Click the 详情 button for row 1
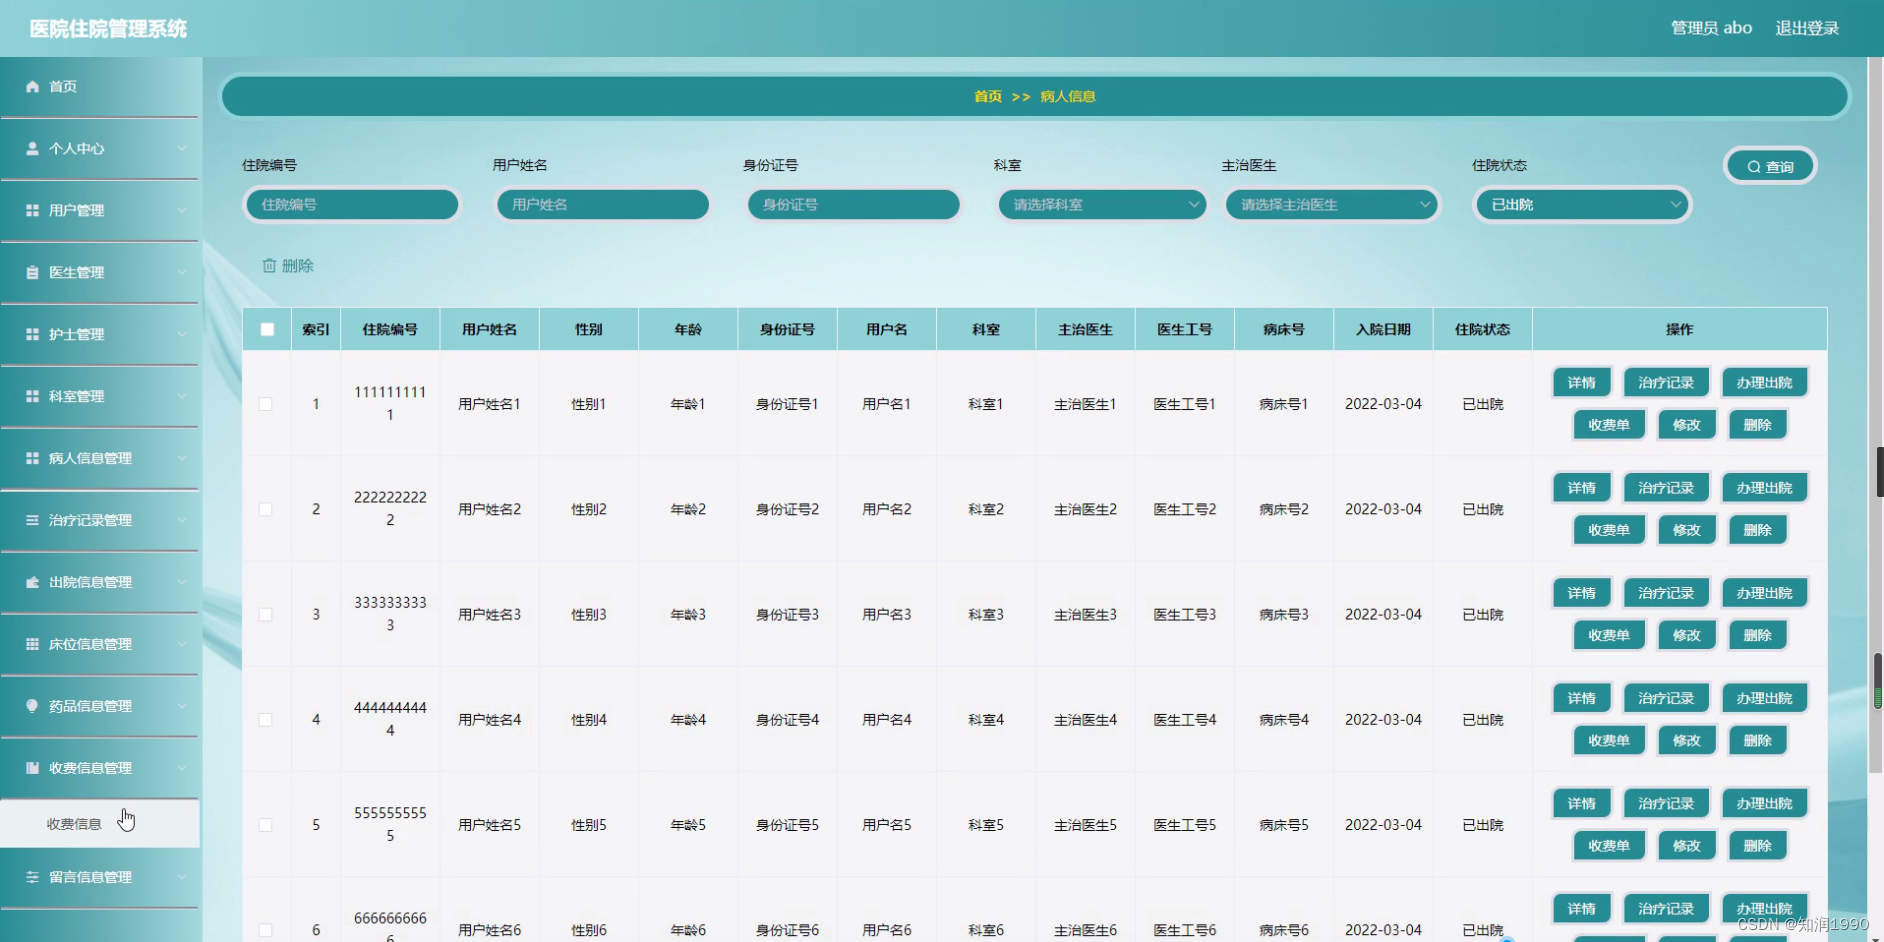The height and width of the screenshot is (942, 1884). tap(1581, 382)
